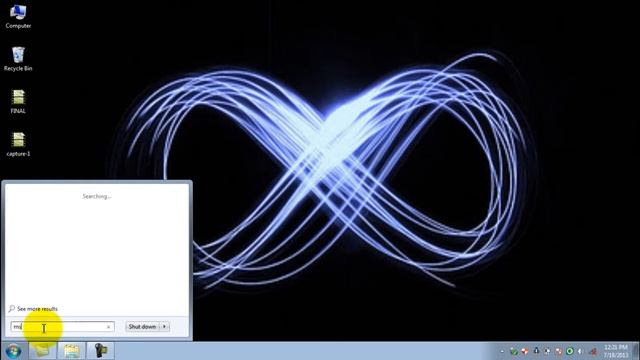The image size is (640, 360).
Task: Open the camcorder recorder taskbar app
Action: tap(100, 351)
